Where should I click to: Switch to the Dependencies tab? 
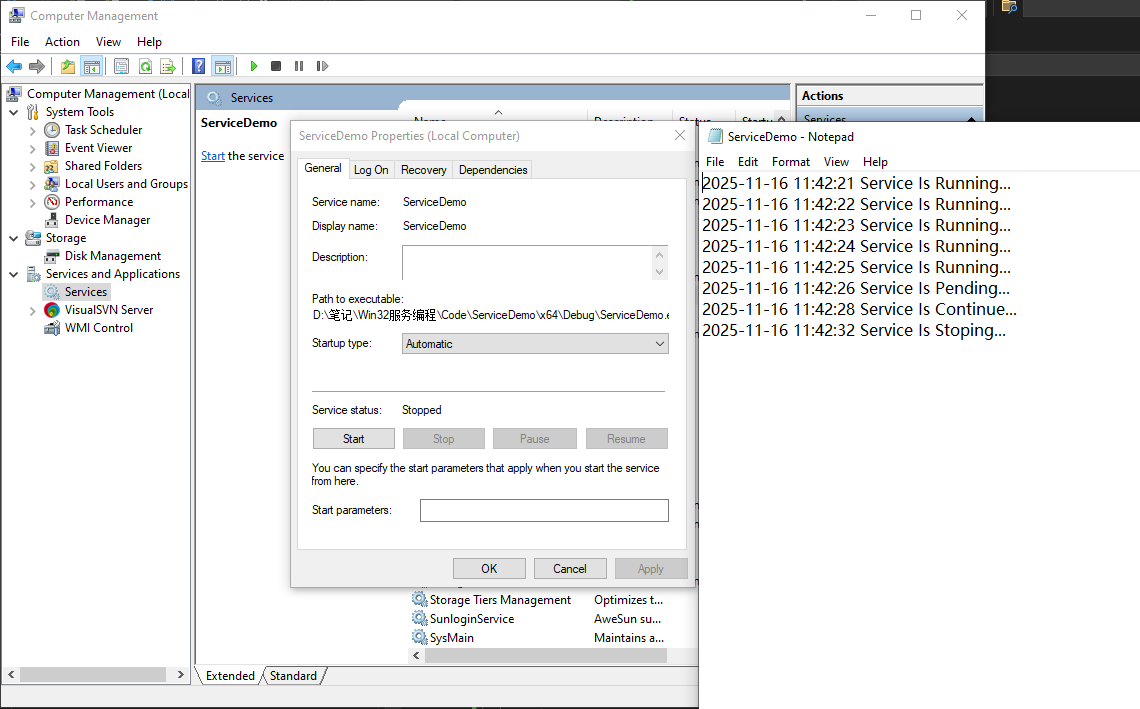tap(493, 169)
